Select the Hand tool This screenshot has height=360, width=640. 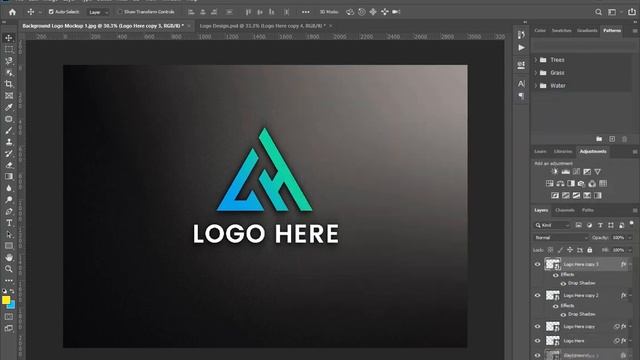click(x=9, y=258)
